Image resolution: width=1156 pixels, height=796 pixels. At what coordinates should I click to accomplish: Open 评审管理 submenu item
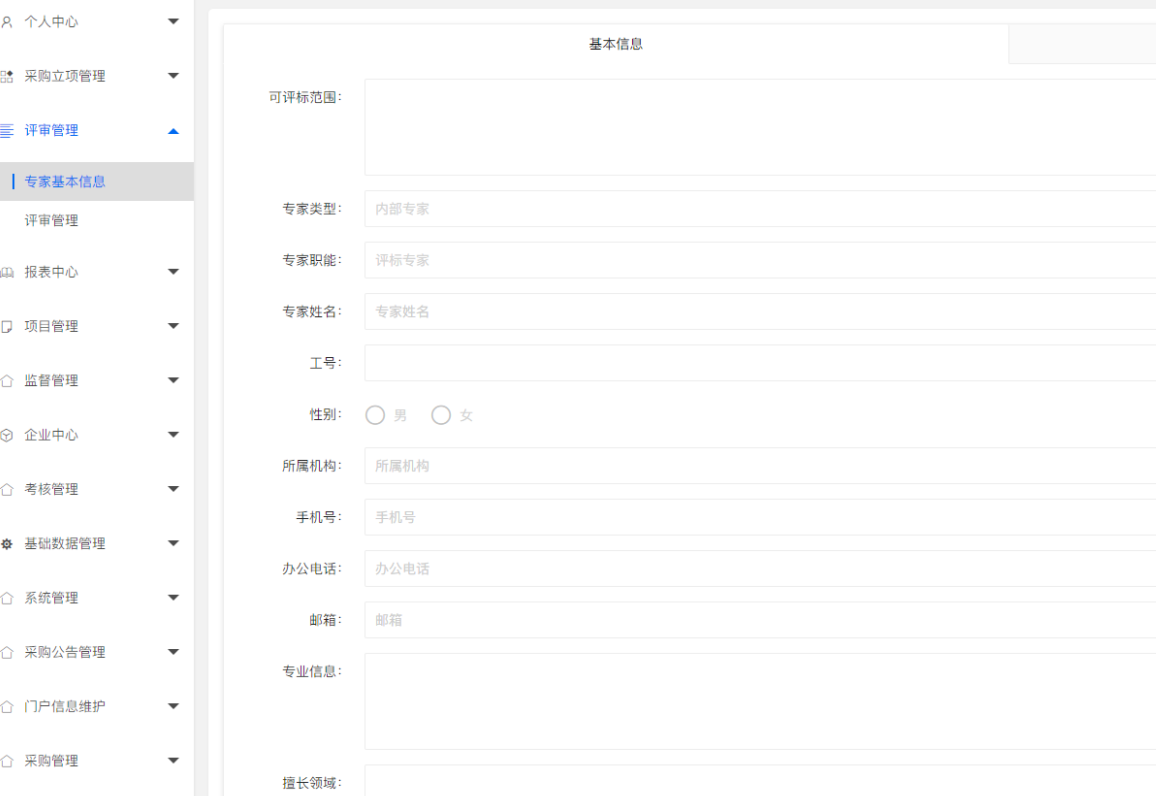click(97, 220)
